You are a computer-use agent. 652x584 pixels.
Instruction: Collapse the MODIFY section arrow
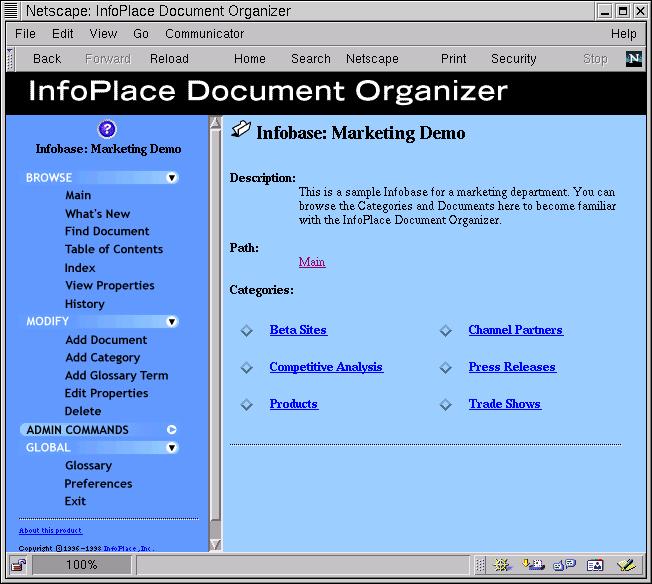click(171, 322)
